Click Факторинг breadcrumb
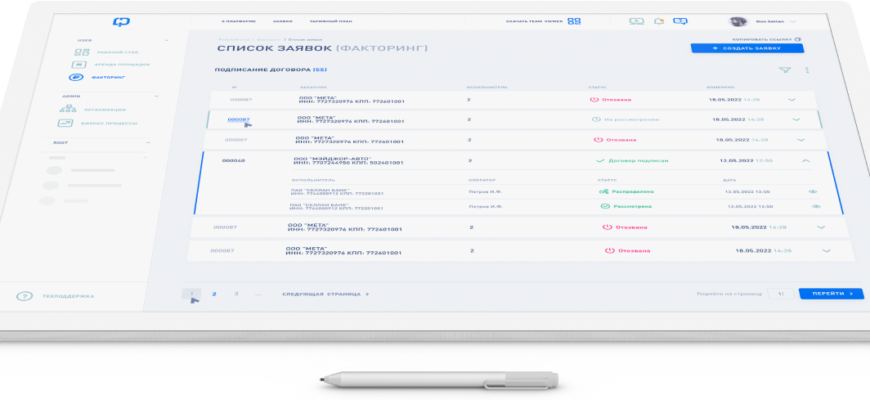870x400 pixels. (269, 39)
